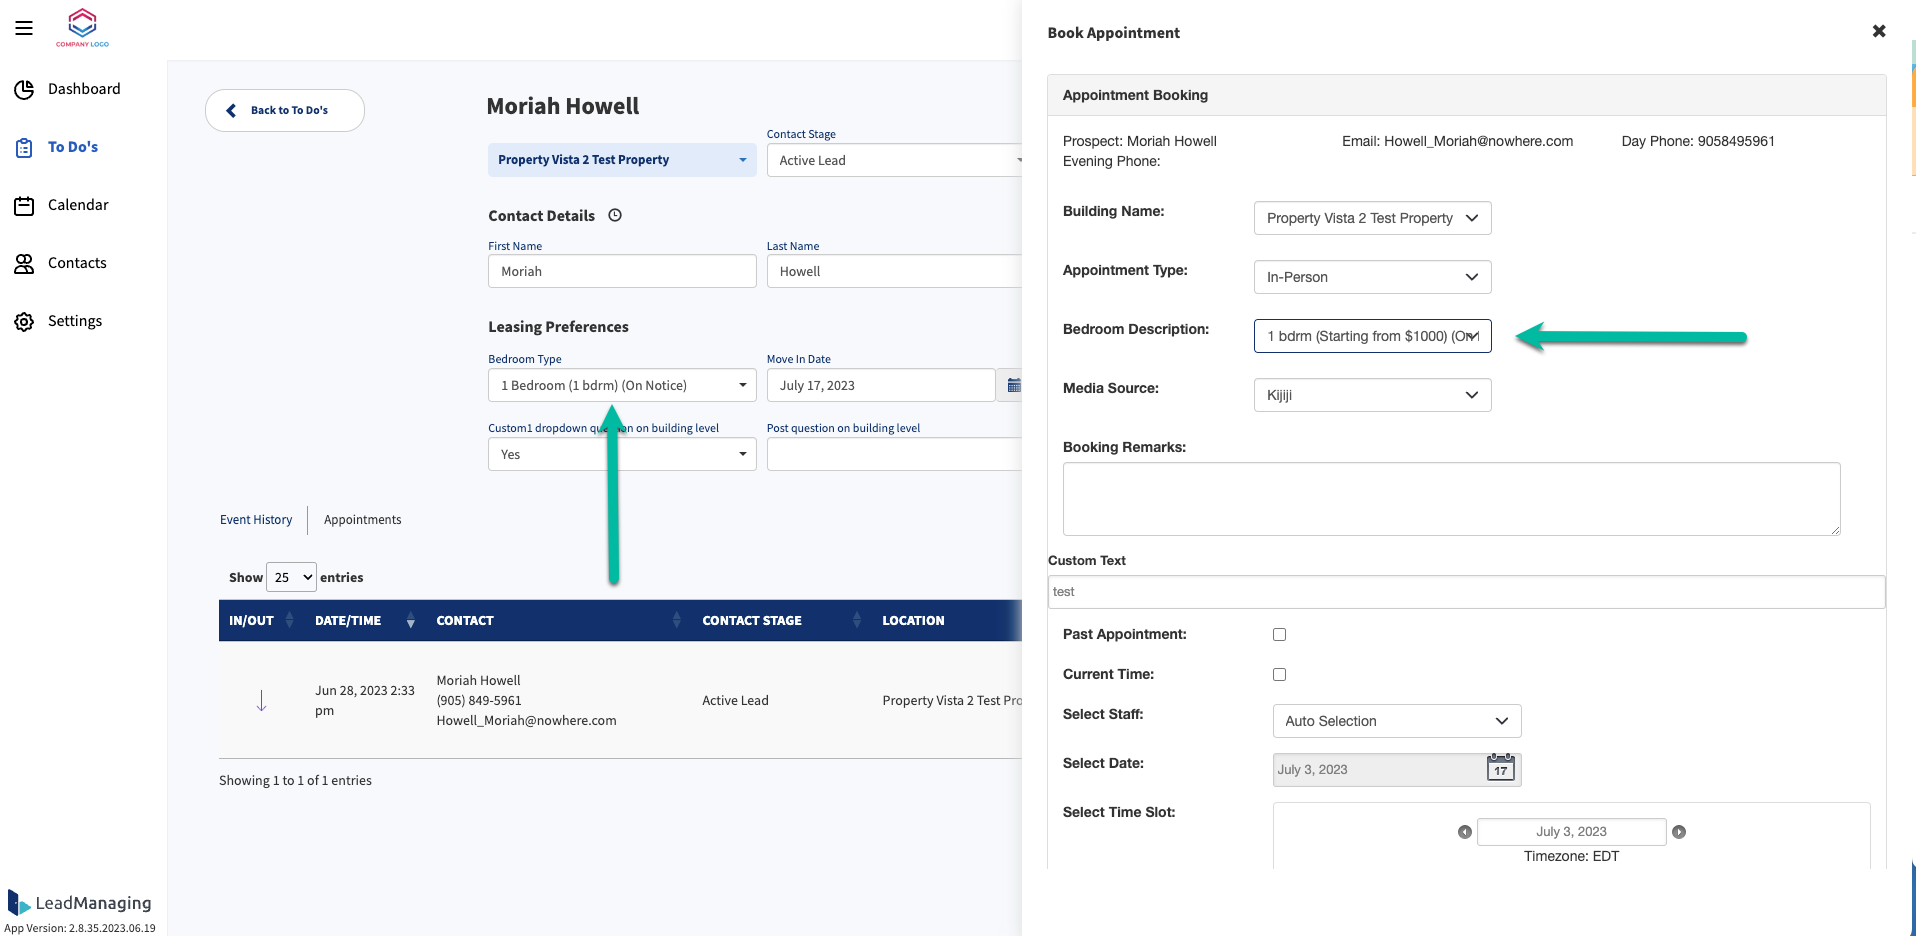Sort by the DATE/TIME column
This screenshot has width=1916, height=936.
click(364, 620)
